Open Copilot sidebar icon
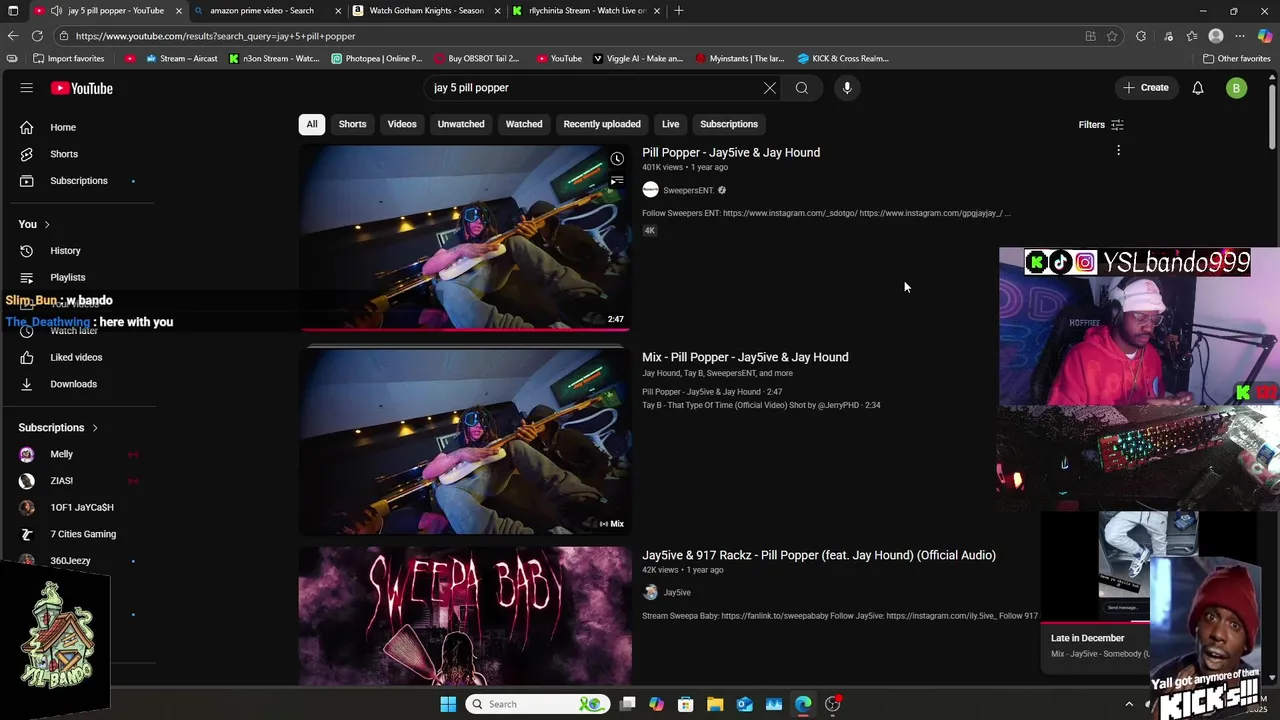The height and width of the screenshot is (720, 1280). [x=1265, y=36]
